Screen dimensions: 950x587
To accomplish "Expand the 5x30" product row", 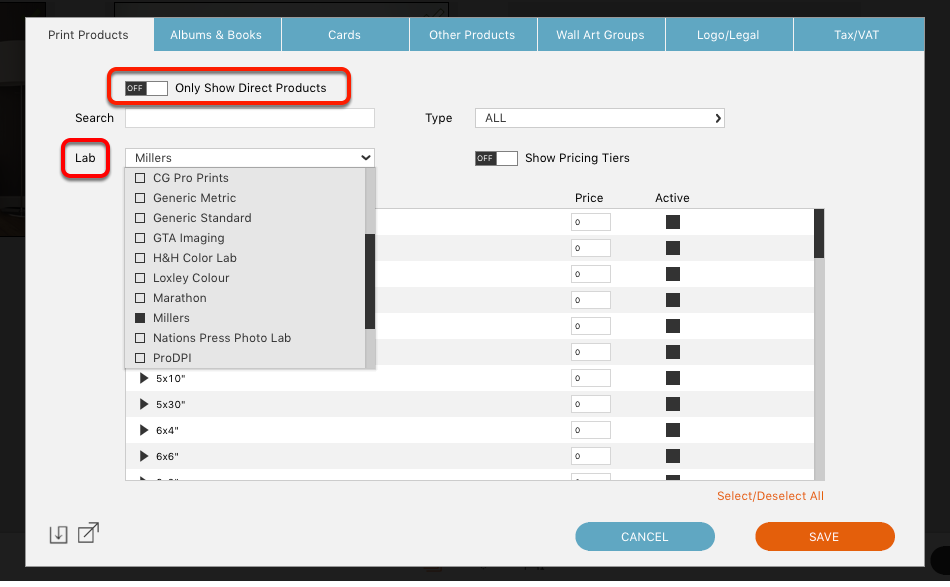I will click(144, 404).
